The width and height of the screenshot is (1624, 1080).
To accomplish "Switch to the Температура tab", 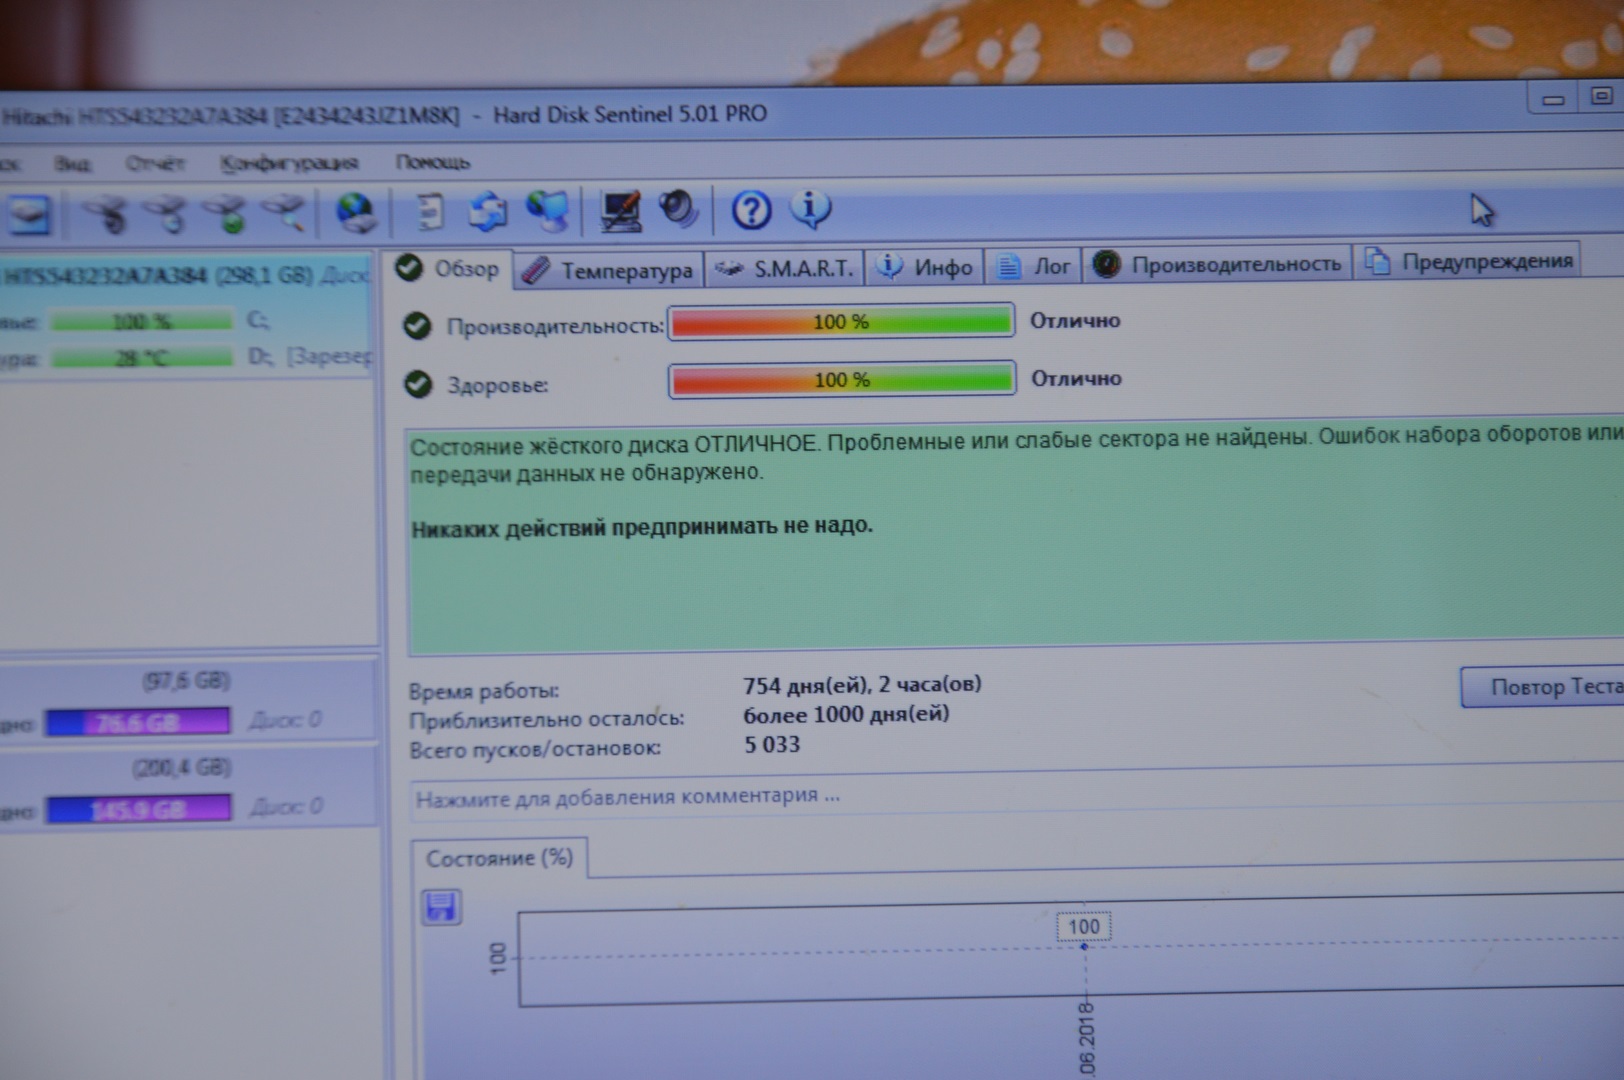I will pyautogui.click(x=609, y=270).
